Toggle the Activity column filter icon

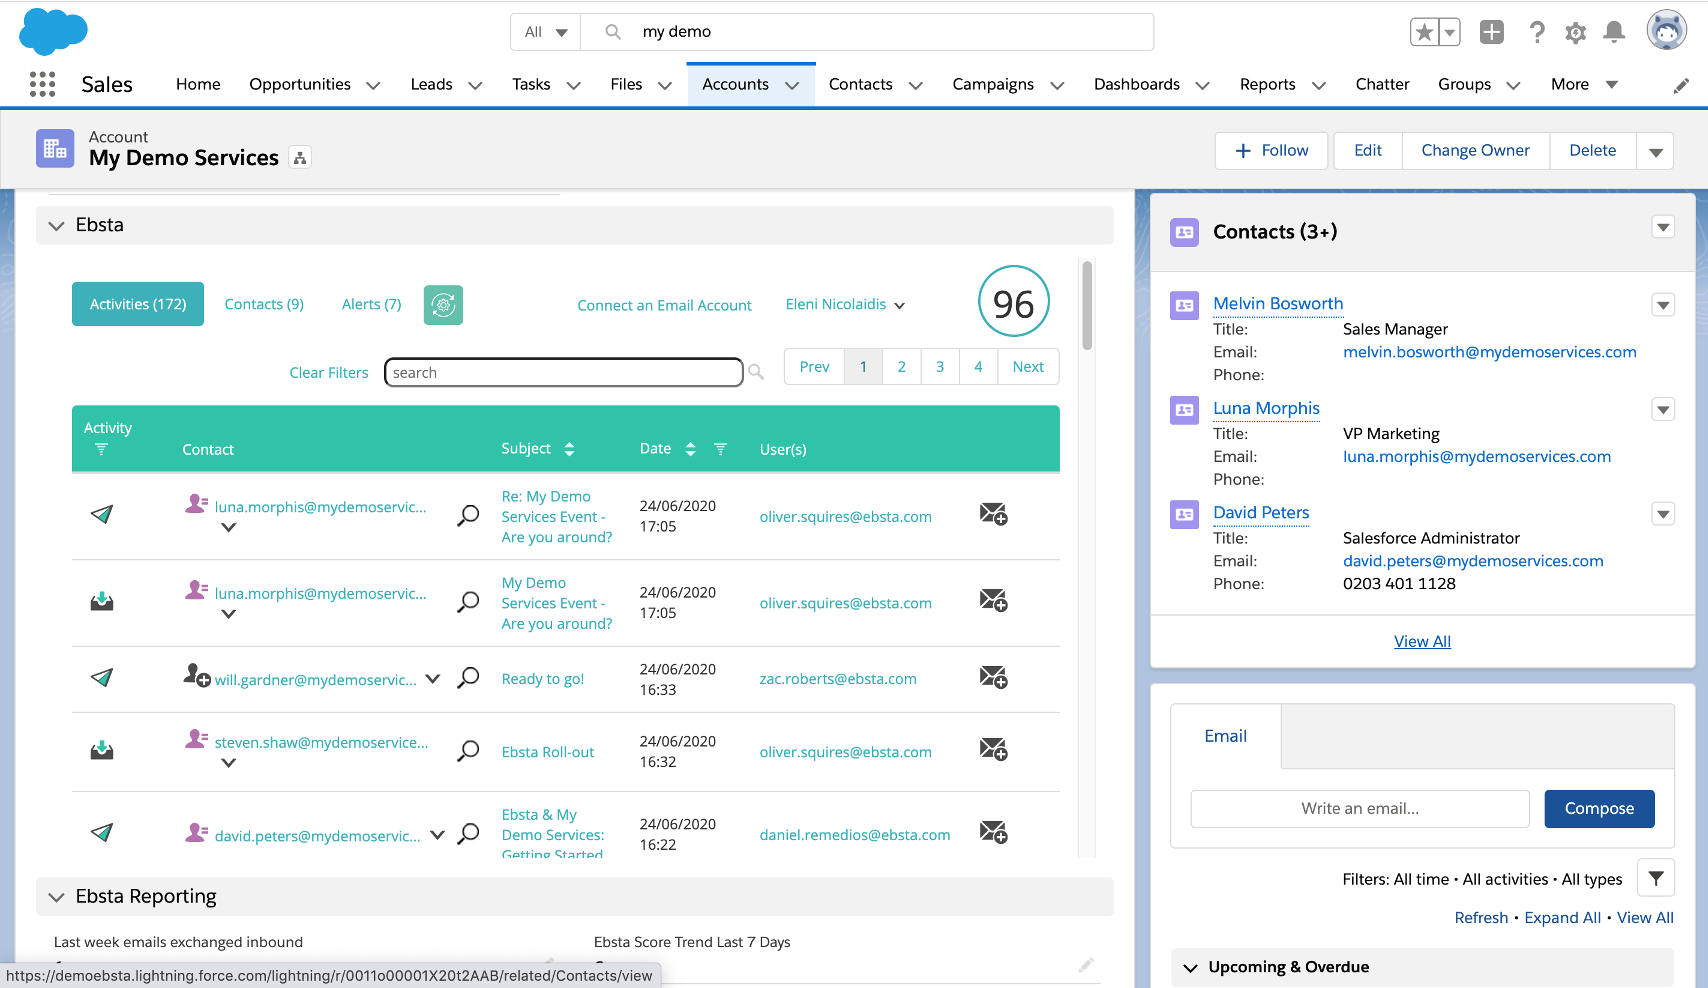[x=101, y=450]
